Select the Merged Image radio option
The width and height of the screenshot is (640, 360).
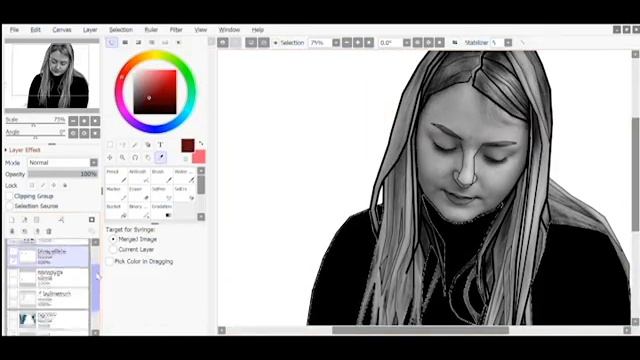point(113,239)
